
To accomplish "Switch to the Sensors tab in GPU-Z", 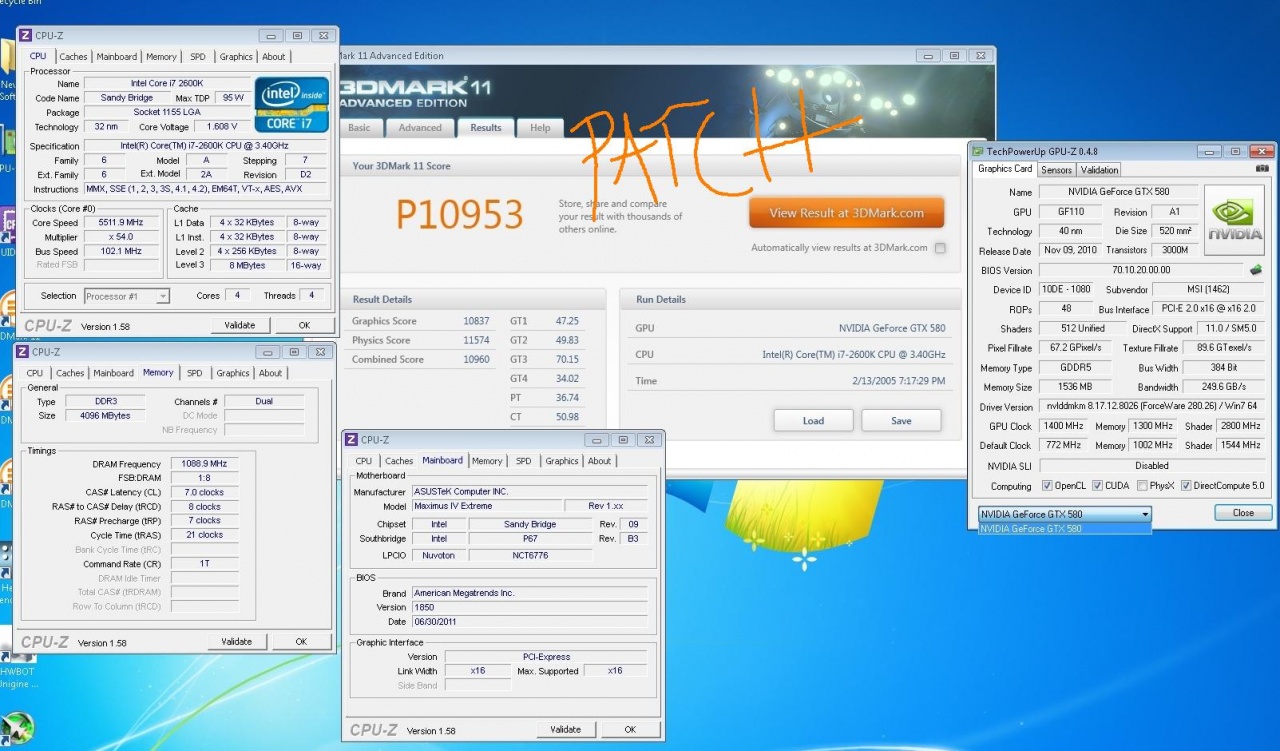I will click(1056, 170).
